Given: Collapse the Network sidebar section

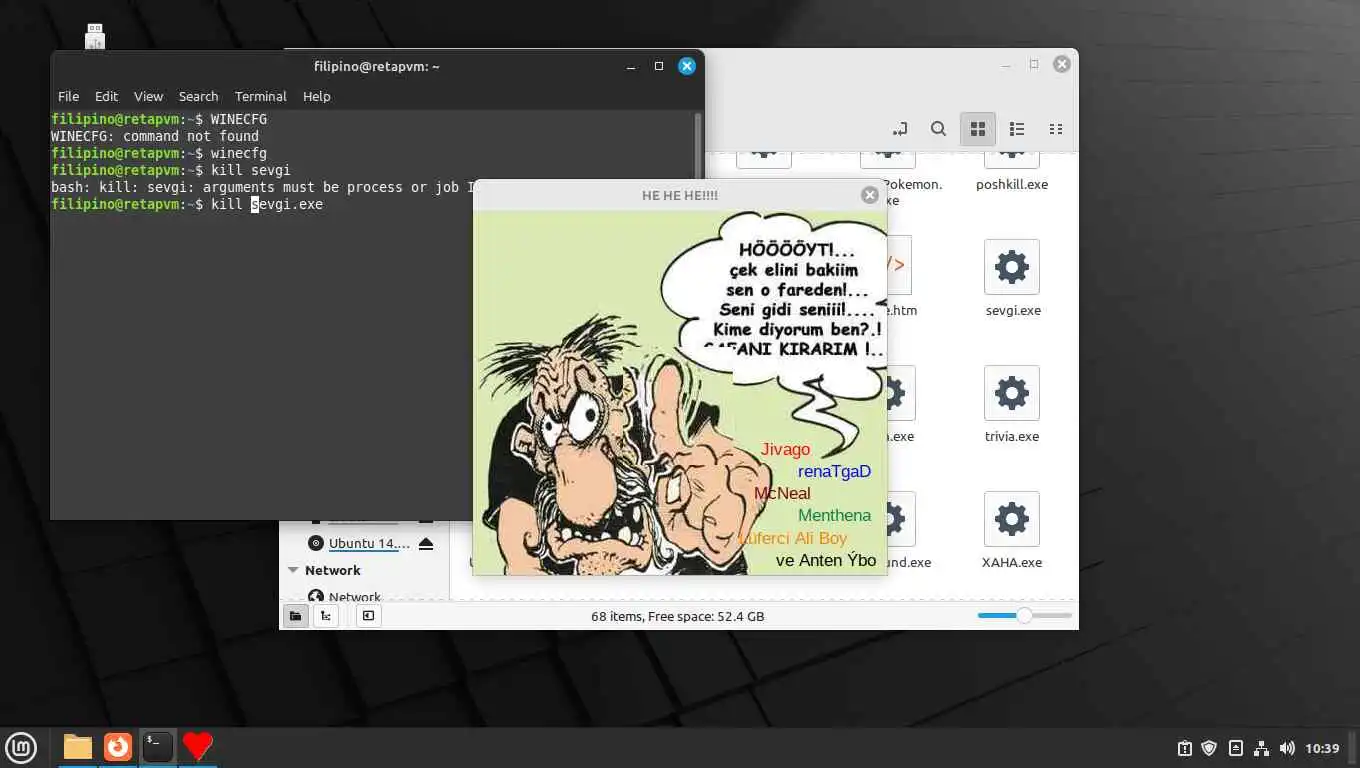Looking at the screenshot, I should pos(294,570).
